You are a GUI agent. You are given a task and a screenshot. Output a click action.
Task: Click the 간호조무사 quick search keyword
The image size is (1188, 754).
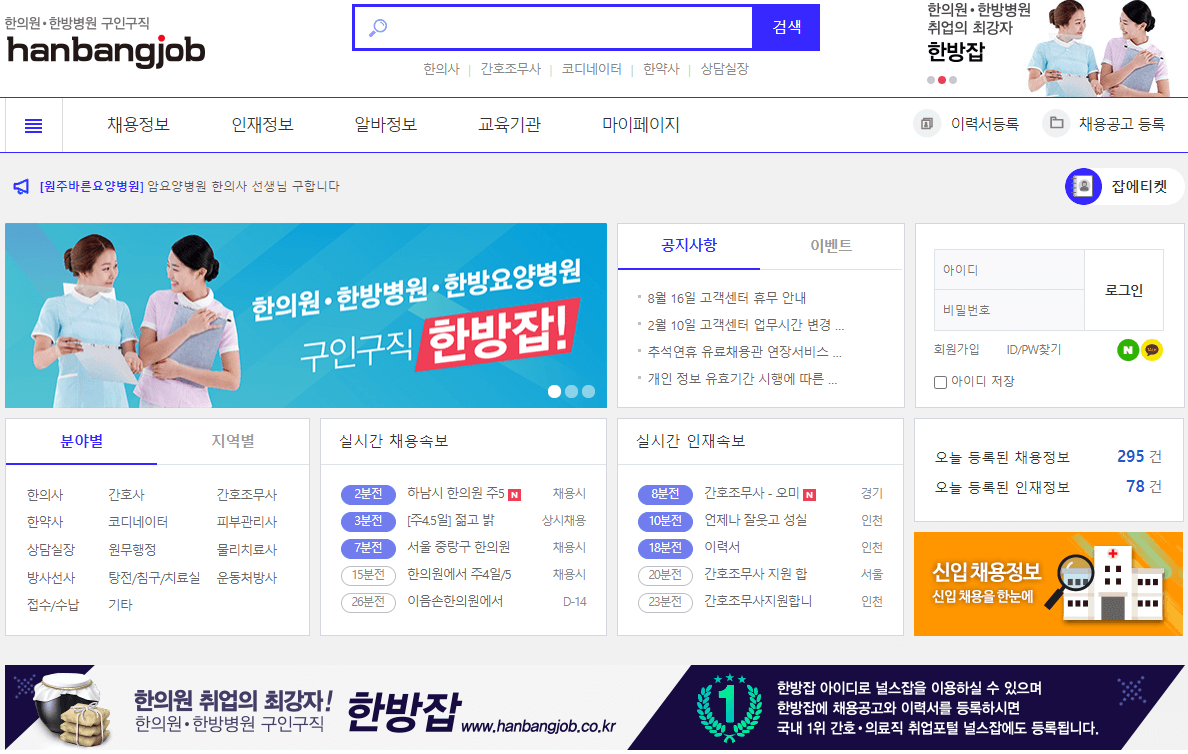pos(511,69)
